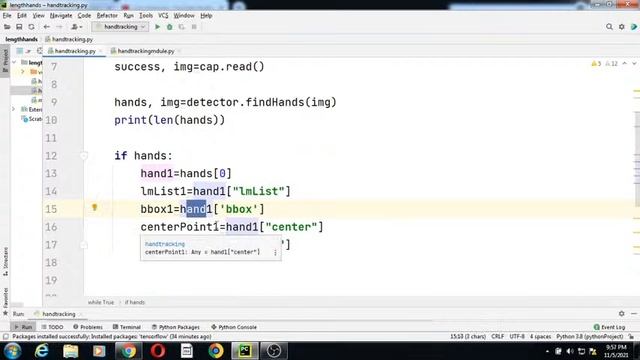640x360 pixels.
Task: Click the cursor position 15:10 in status bar
Action: coord(468,337)
